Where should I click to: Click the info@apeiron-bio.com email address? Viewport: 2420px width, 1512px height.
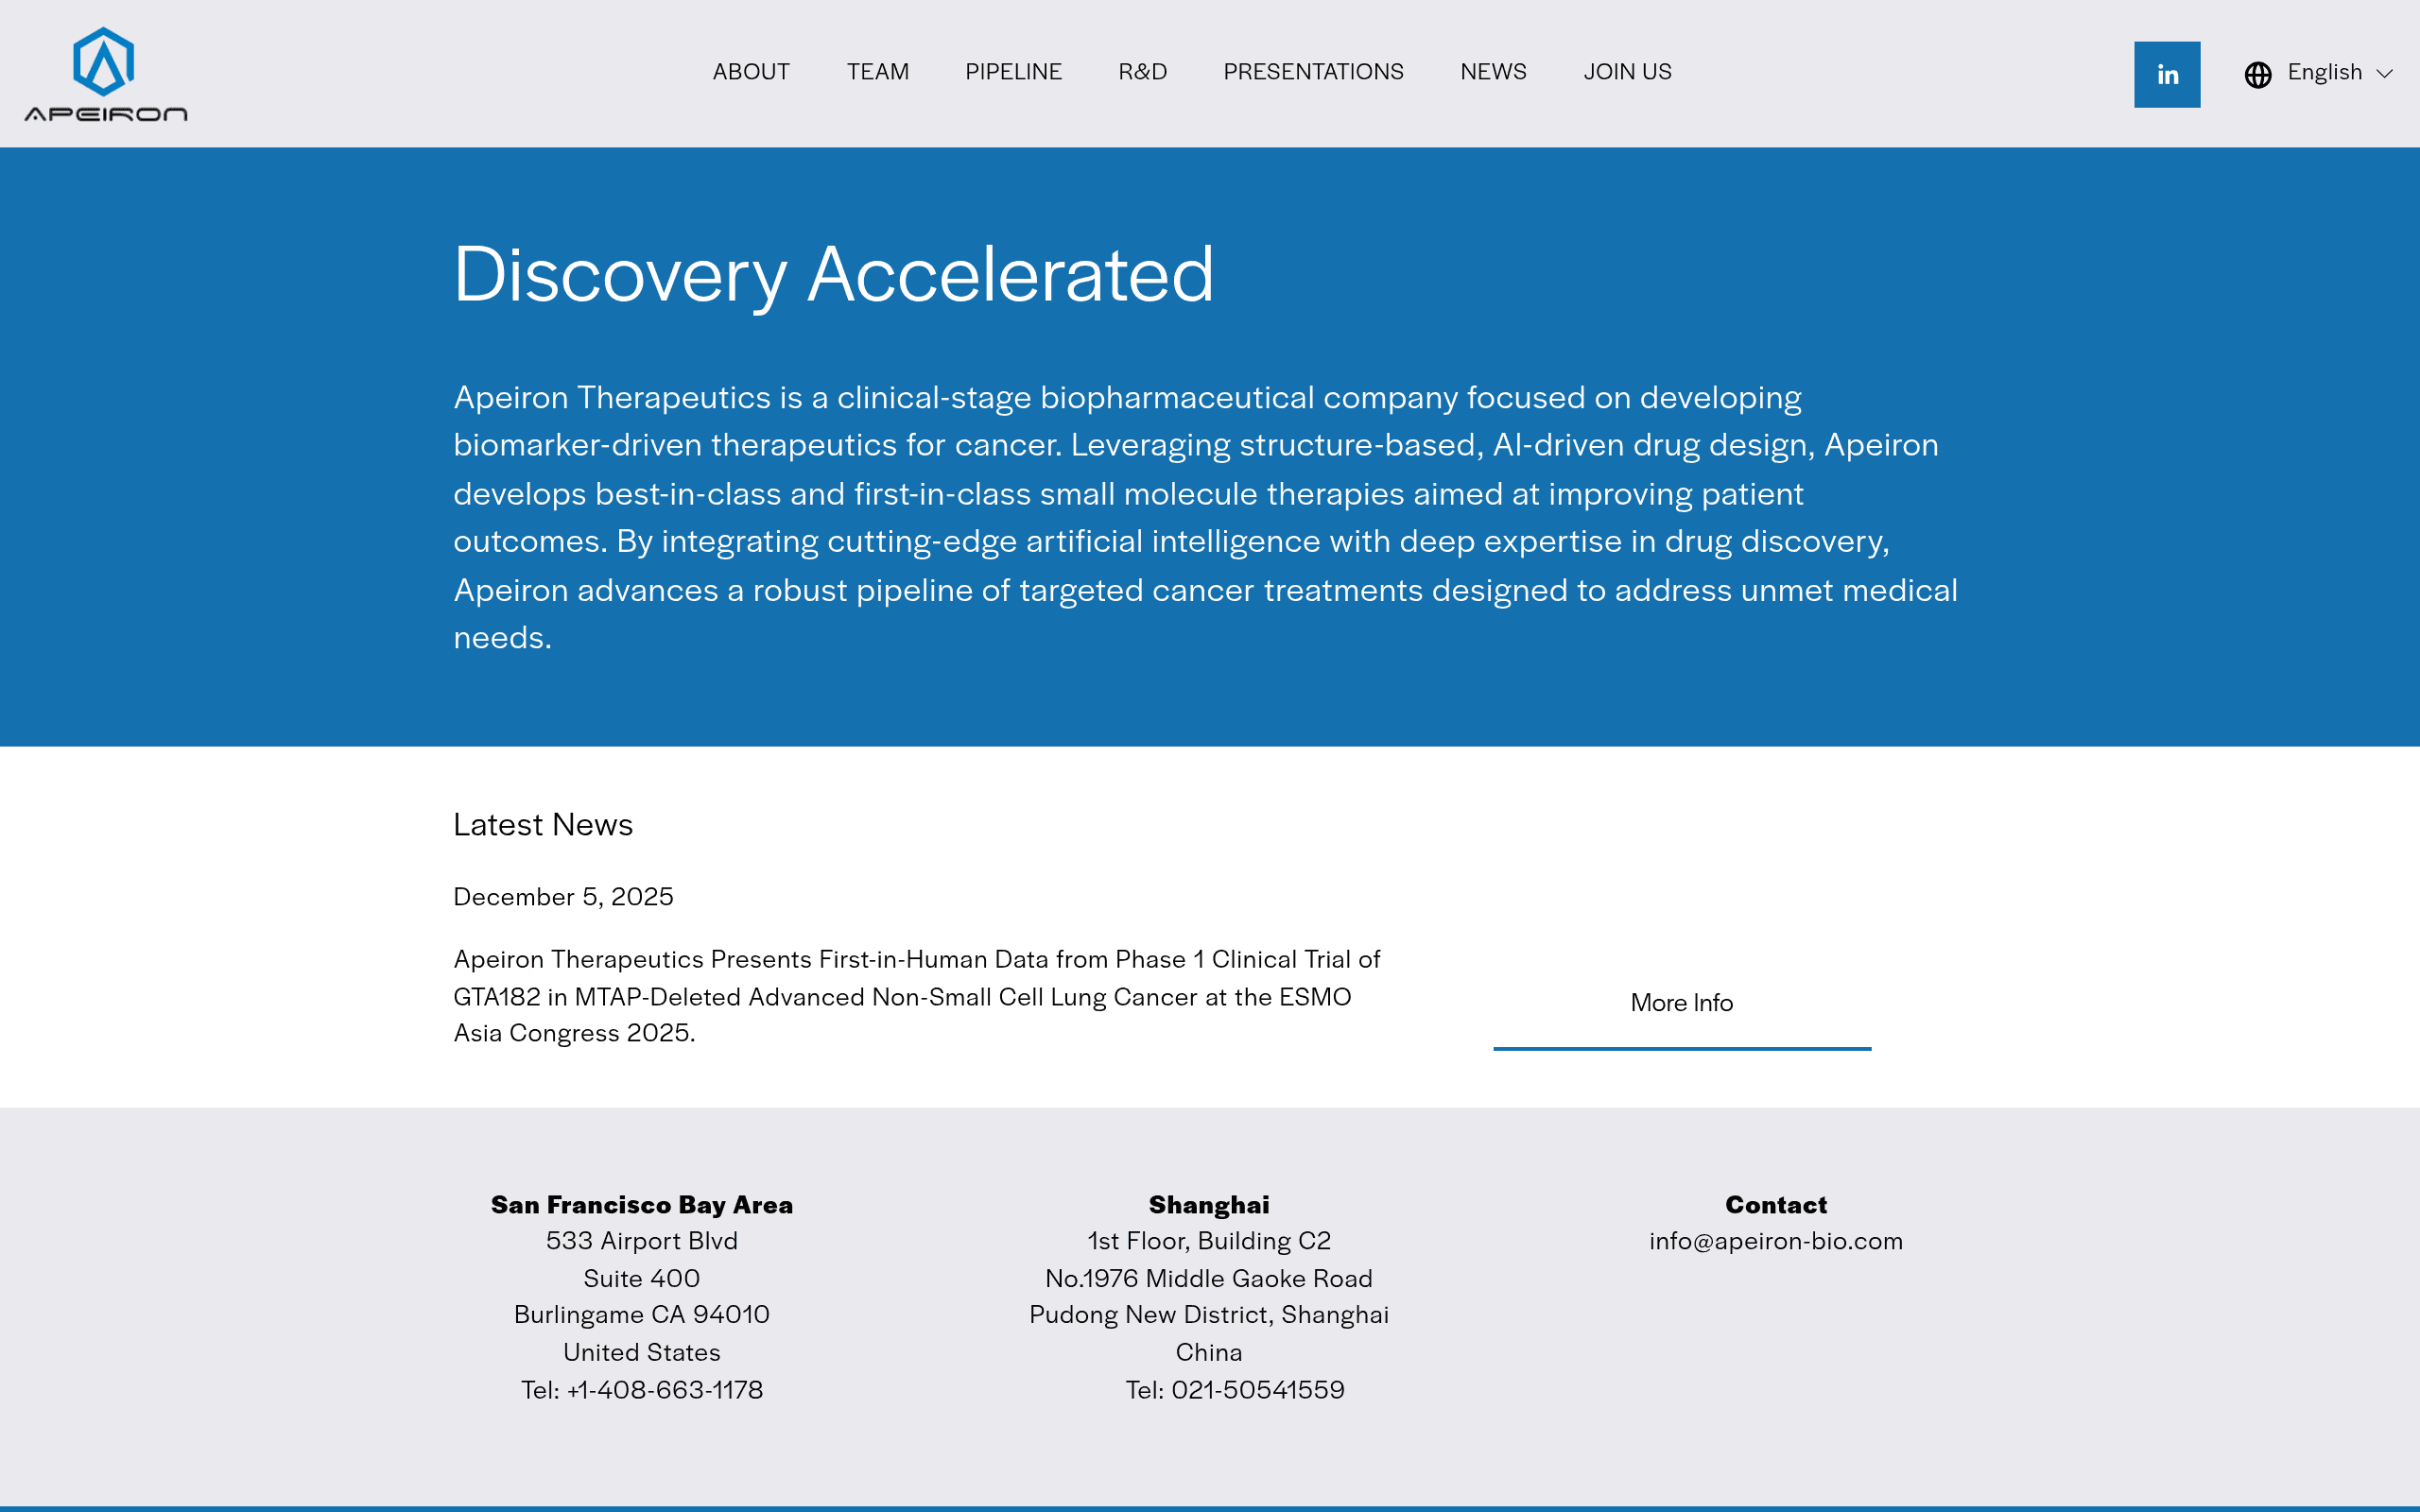(1776, 1242)
